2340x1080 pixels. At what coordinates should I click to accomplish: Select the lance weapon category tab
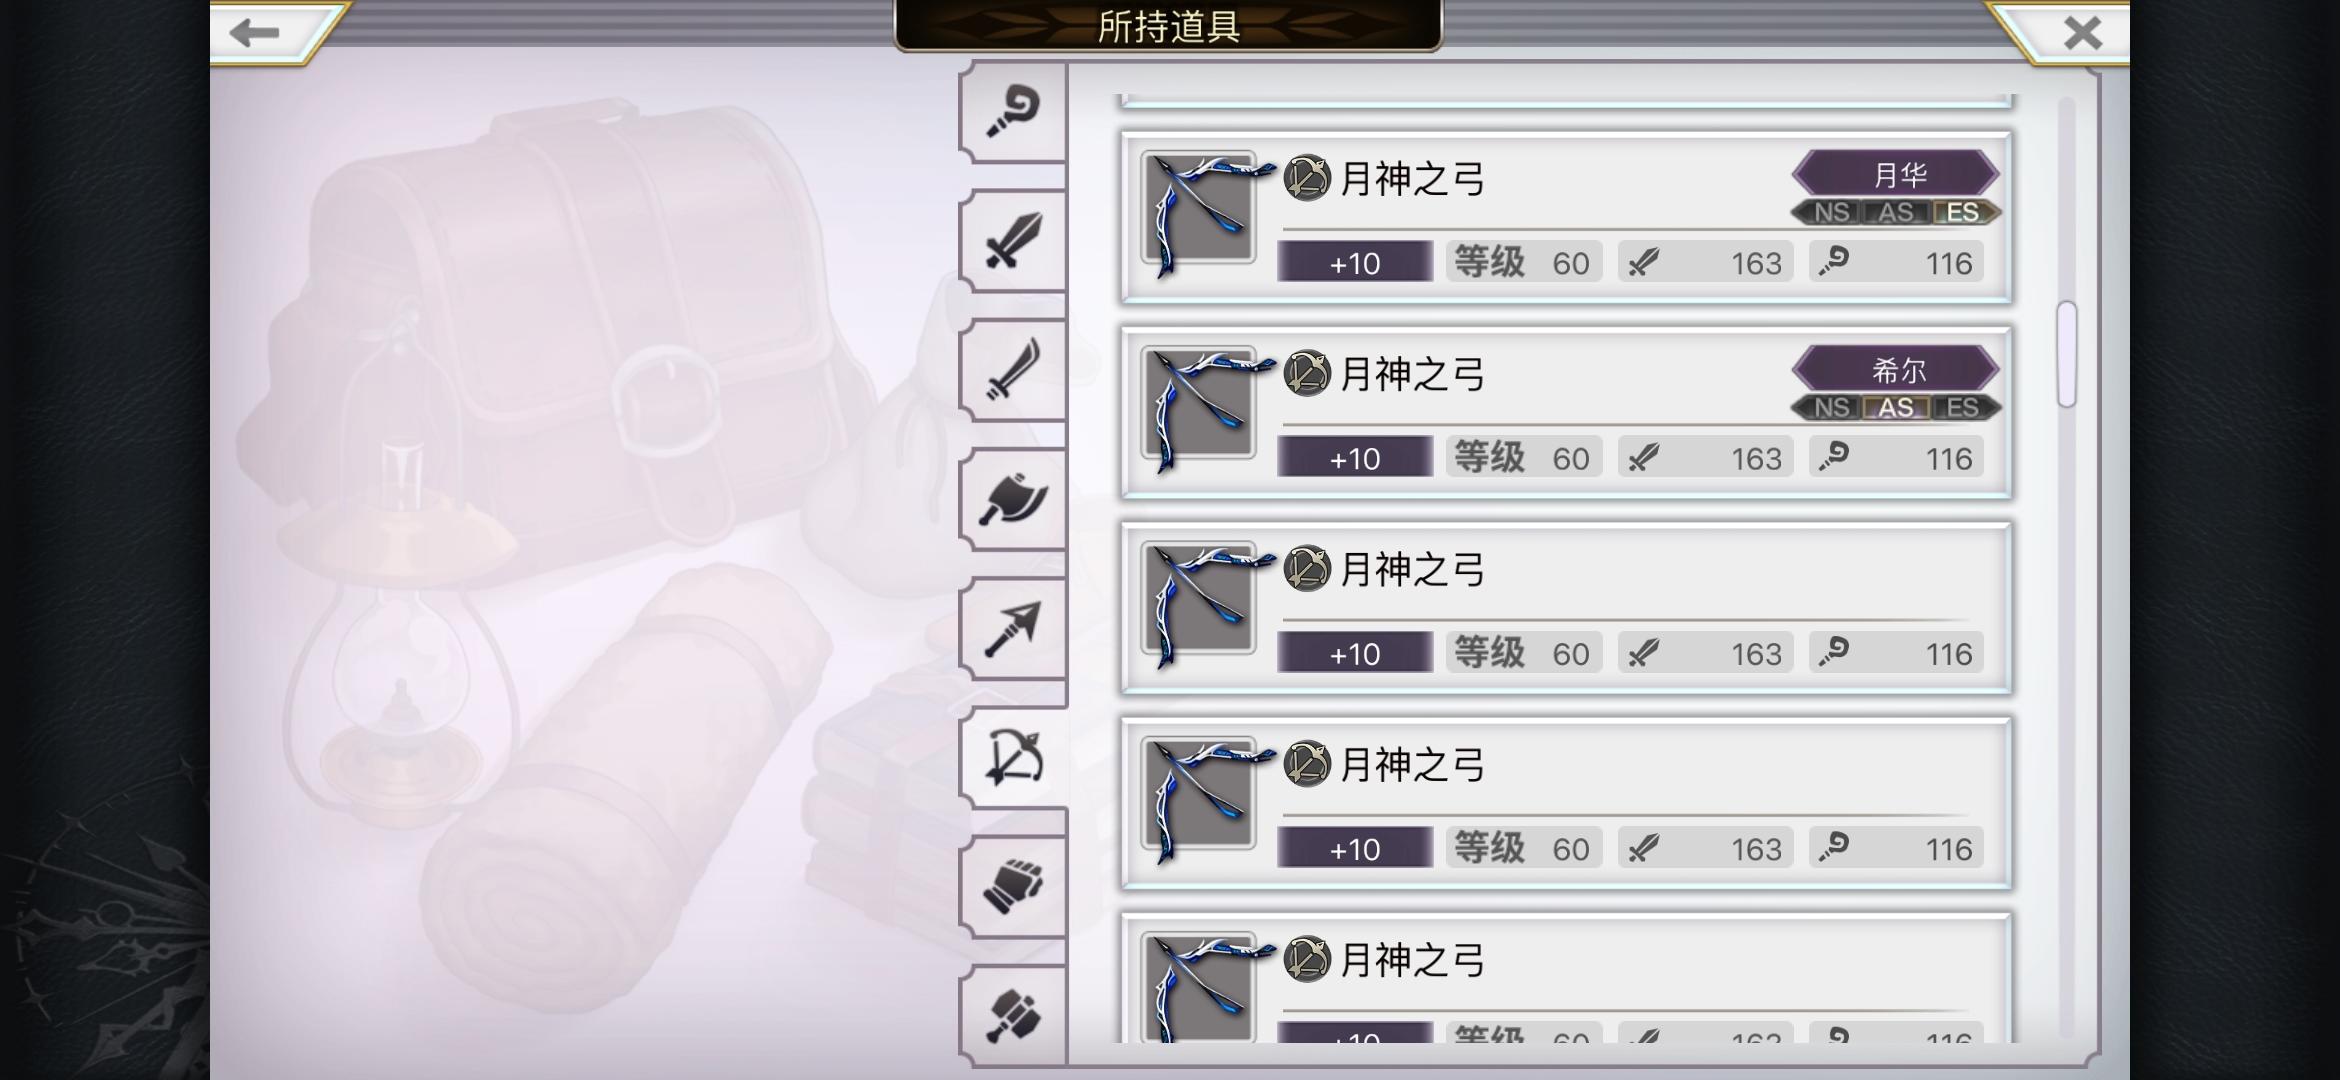pyautogui.click(x=1012, y=628)
